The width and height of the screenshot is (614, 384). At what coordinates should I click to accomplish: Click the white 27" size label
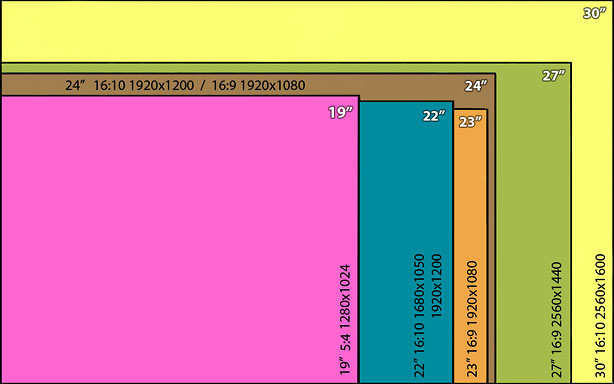[x=554, y=76]
